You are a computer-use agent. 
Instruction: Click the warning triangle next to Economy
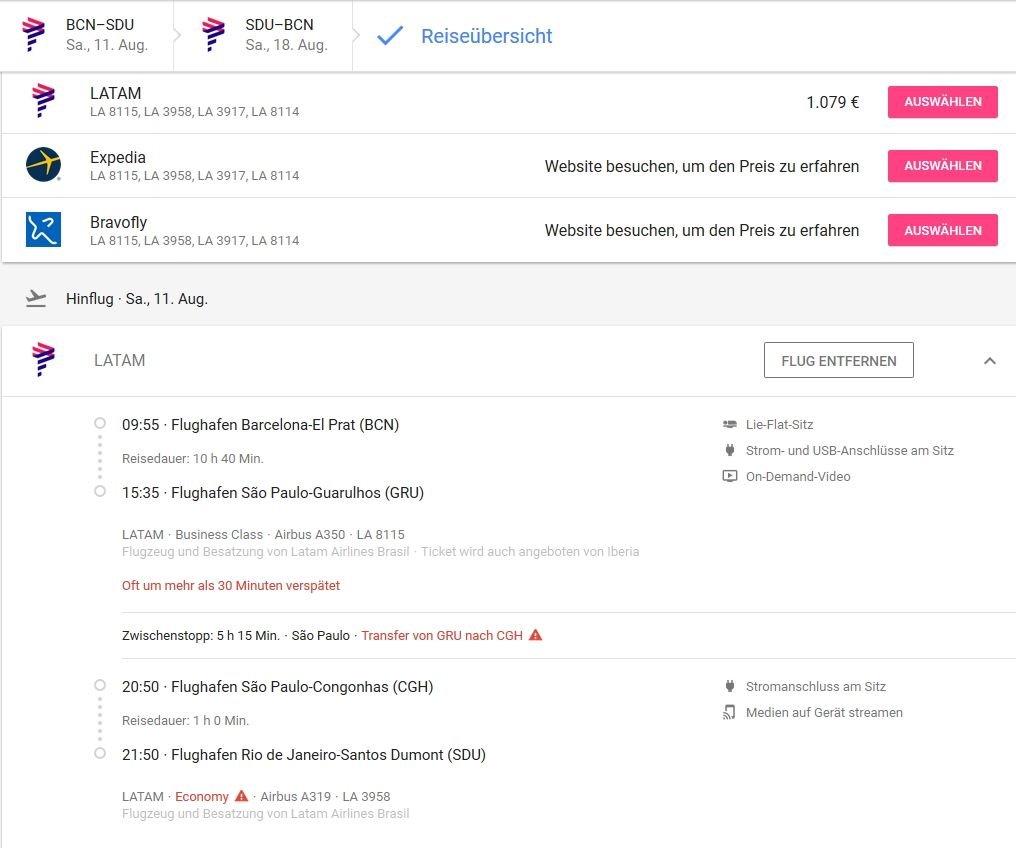pyautogui.click(x=241, y=796)
